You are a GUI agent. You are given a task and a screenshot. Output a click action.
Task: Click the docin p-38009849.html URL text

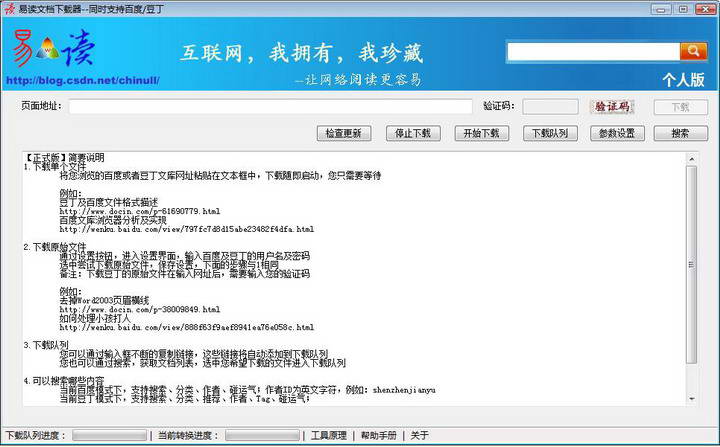click(140, 310)
